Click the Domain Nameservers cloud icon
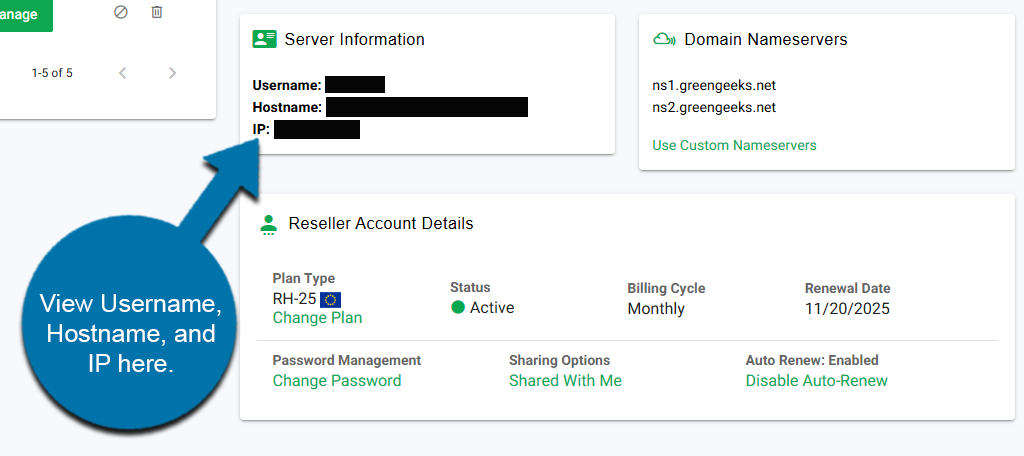This screenshot has height=456, width=1024. click(664, 39)
